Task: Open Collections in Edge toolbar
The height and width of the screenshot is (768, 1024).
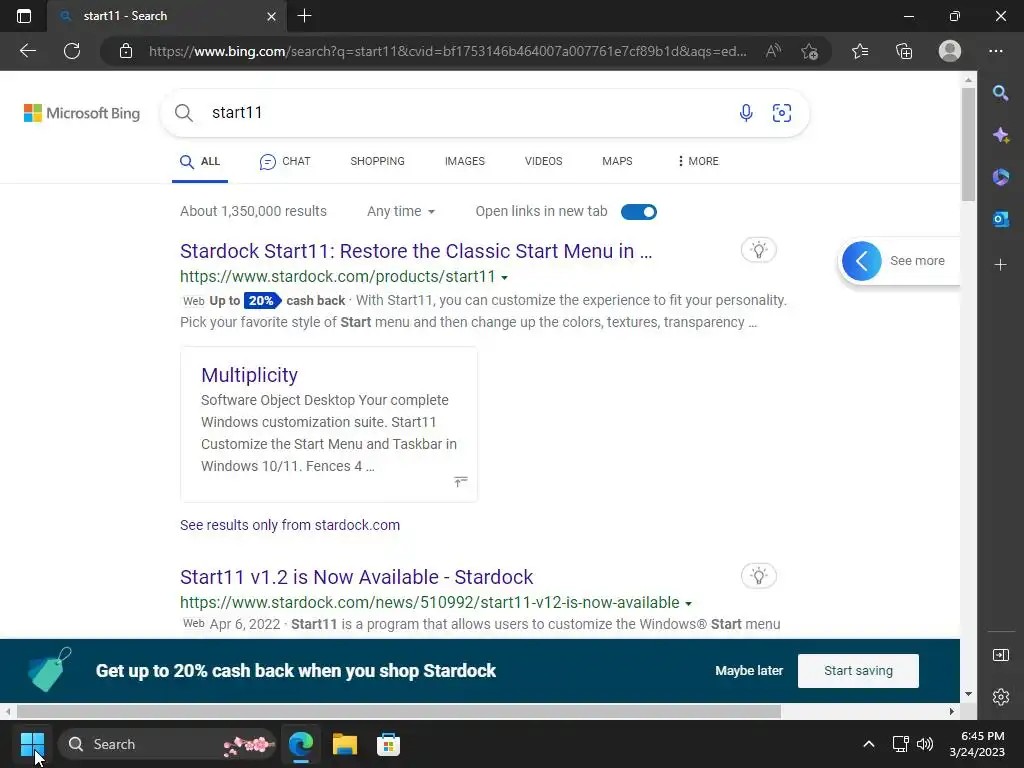Action: point(904,51)
